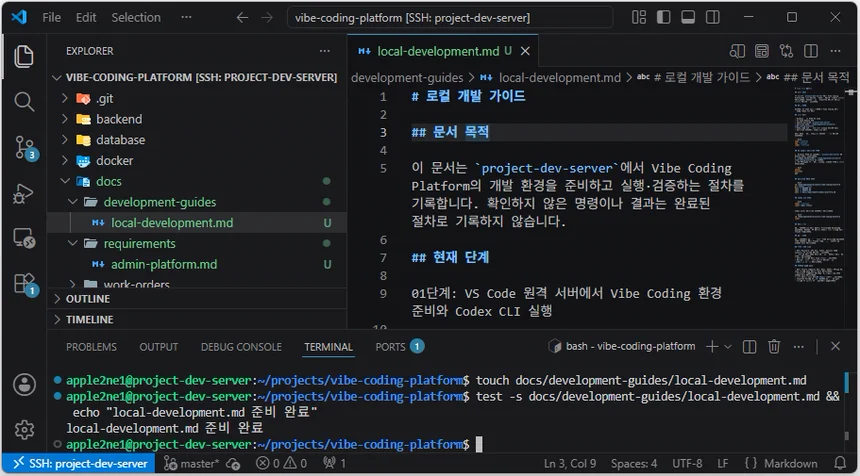Open Markdown preview to the side

pyautogui.click(x=737, y=51)
